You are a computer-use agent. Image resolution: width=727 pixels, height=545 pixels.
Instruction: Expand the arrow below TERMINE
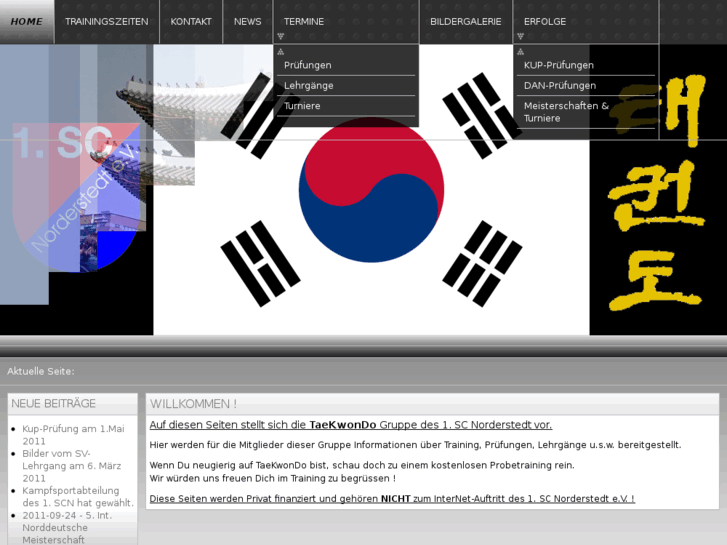click(x=281, y=36)
